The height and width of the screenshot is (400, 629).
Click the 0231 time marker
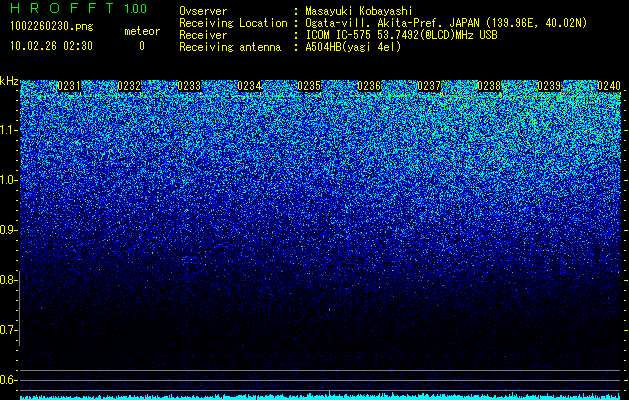tap(69, 86)
